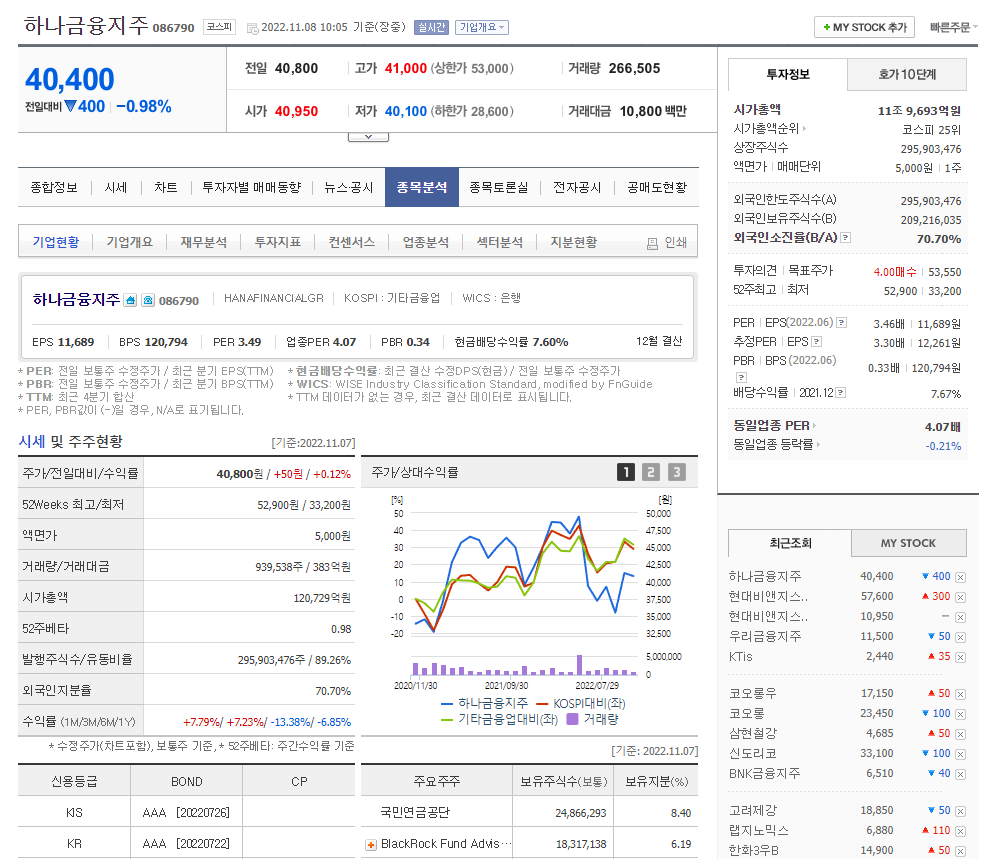The image size is (985, 859).
Task: Open the 종목토론실 tab
Action: coord(499,187)
